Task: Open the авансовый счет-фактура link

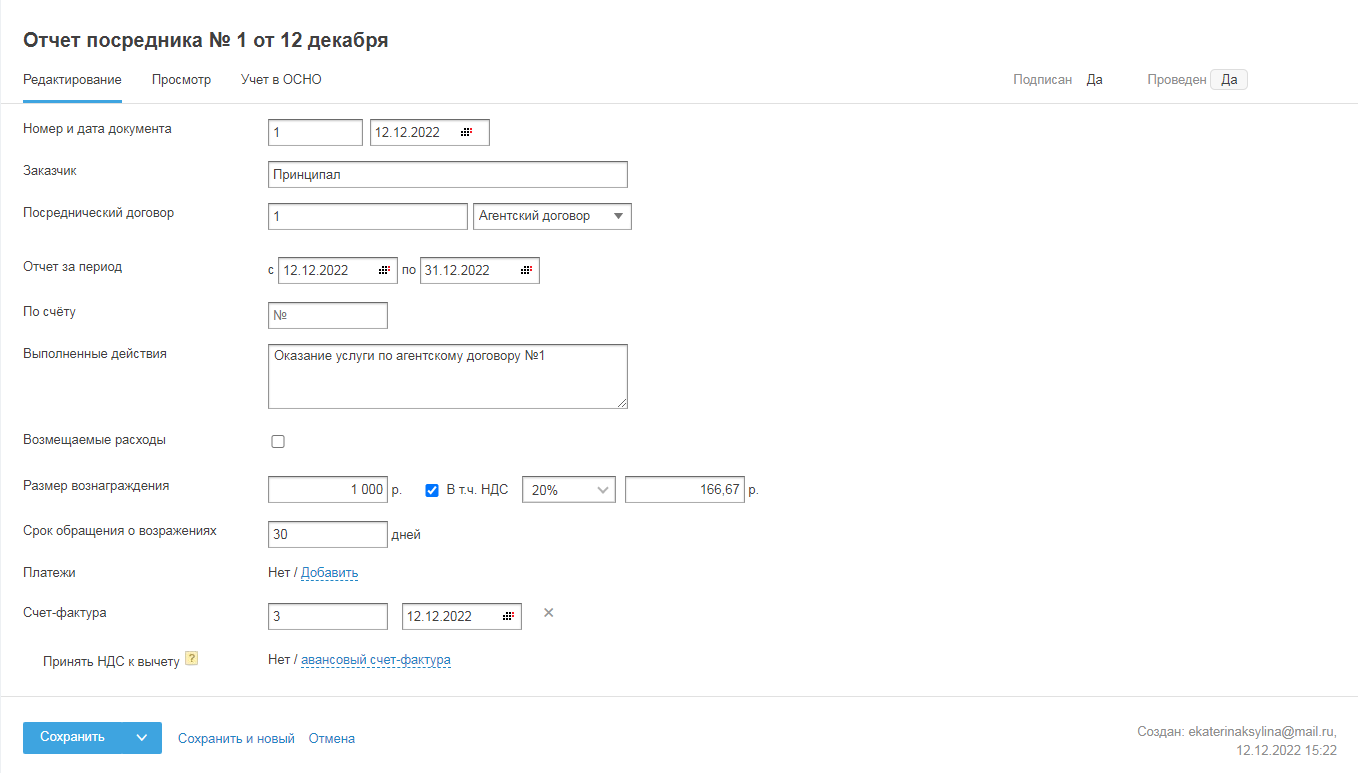Action: 376,660
